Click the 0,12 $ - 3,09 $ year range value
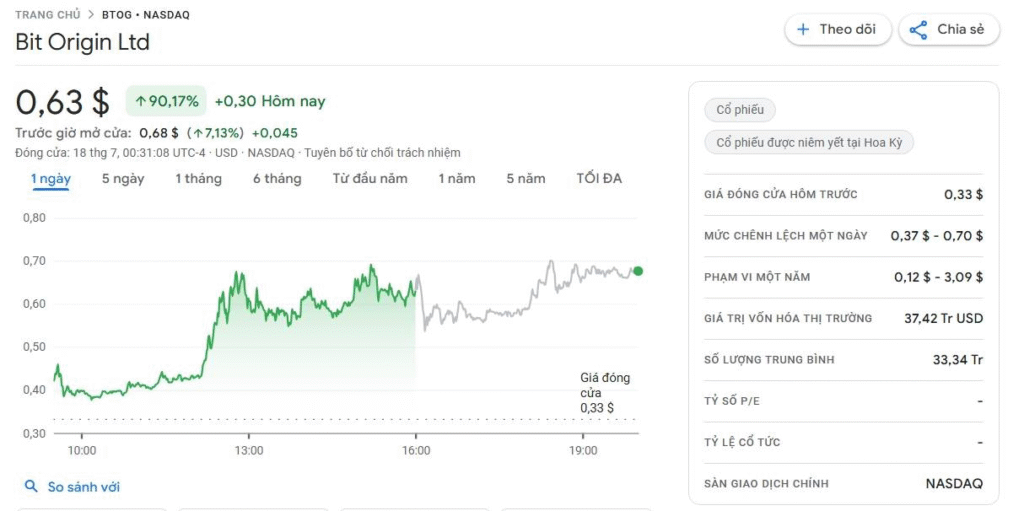The width and height of the screenshot is (1024, 511). click(938, 277)
